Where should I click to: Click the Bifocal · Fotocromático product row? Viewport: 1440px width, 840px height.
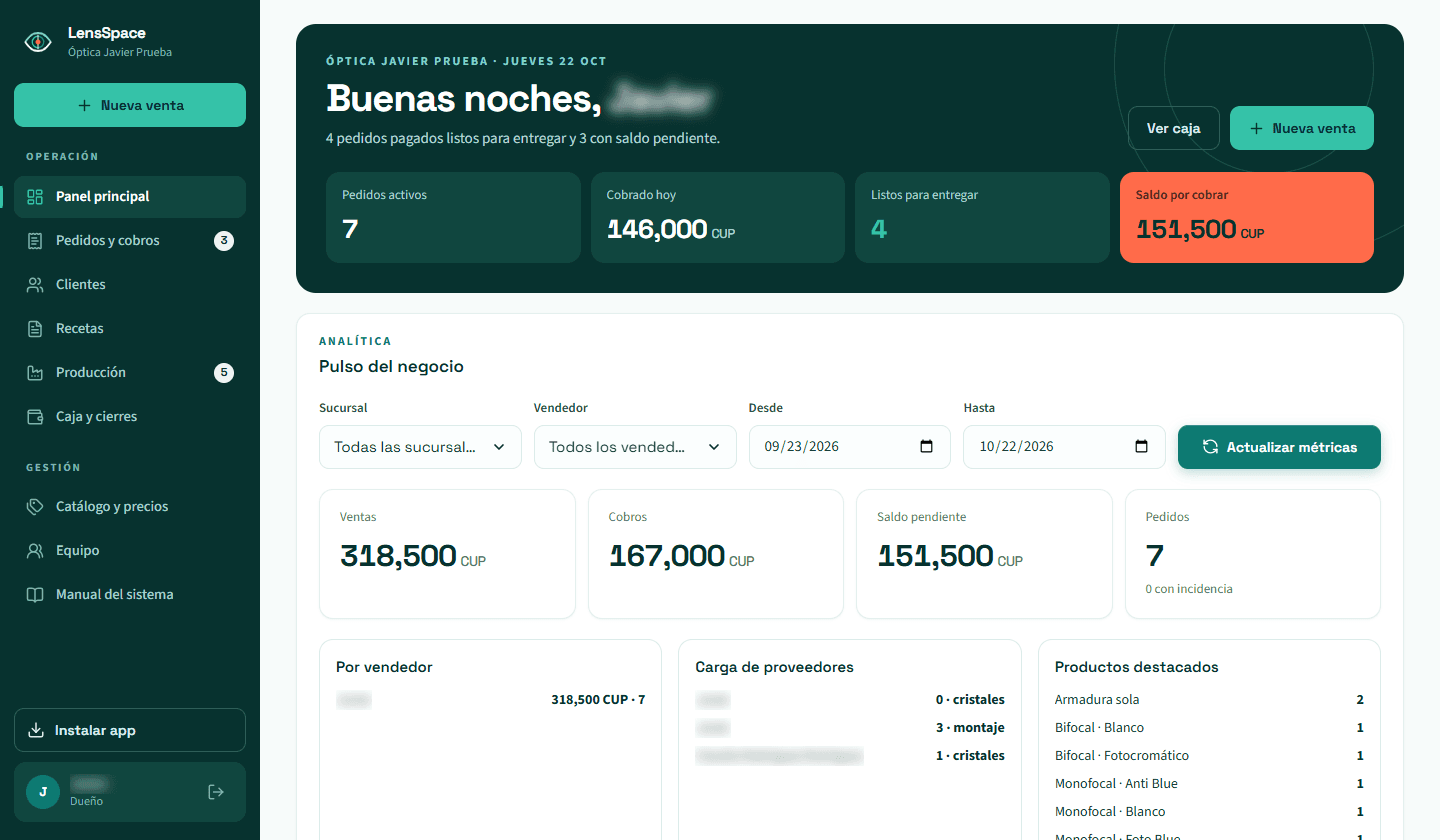point(1209,756)
